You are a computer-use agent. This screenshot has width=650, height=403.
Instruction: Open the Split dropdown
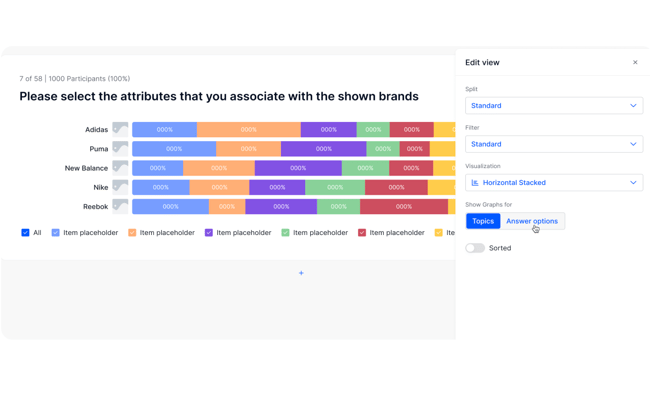[553, 106]
